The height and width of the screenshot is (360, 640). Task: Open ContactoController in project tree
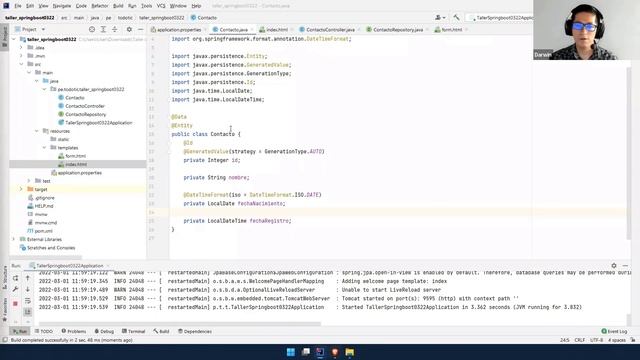click(x=85, y=106)
